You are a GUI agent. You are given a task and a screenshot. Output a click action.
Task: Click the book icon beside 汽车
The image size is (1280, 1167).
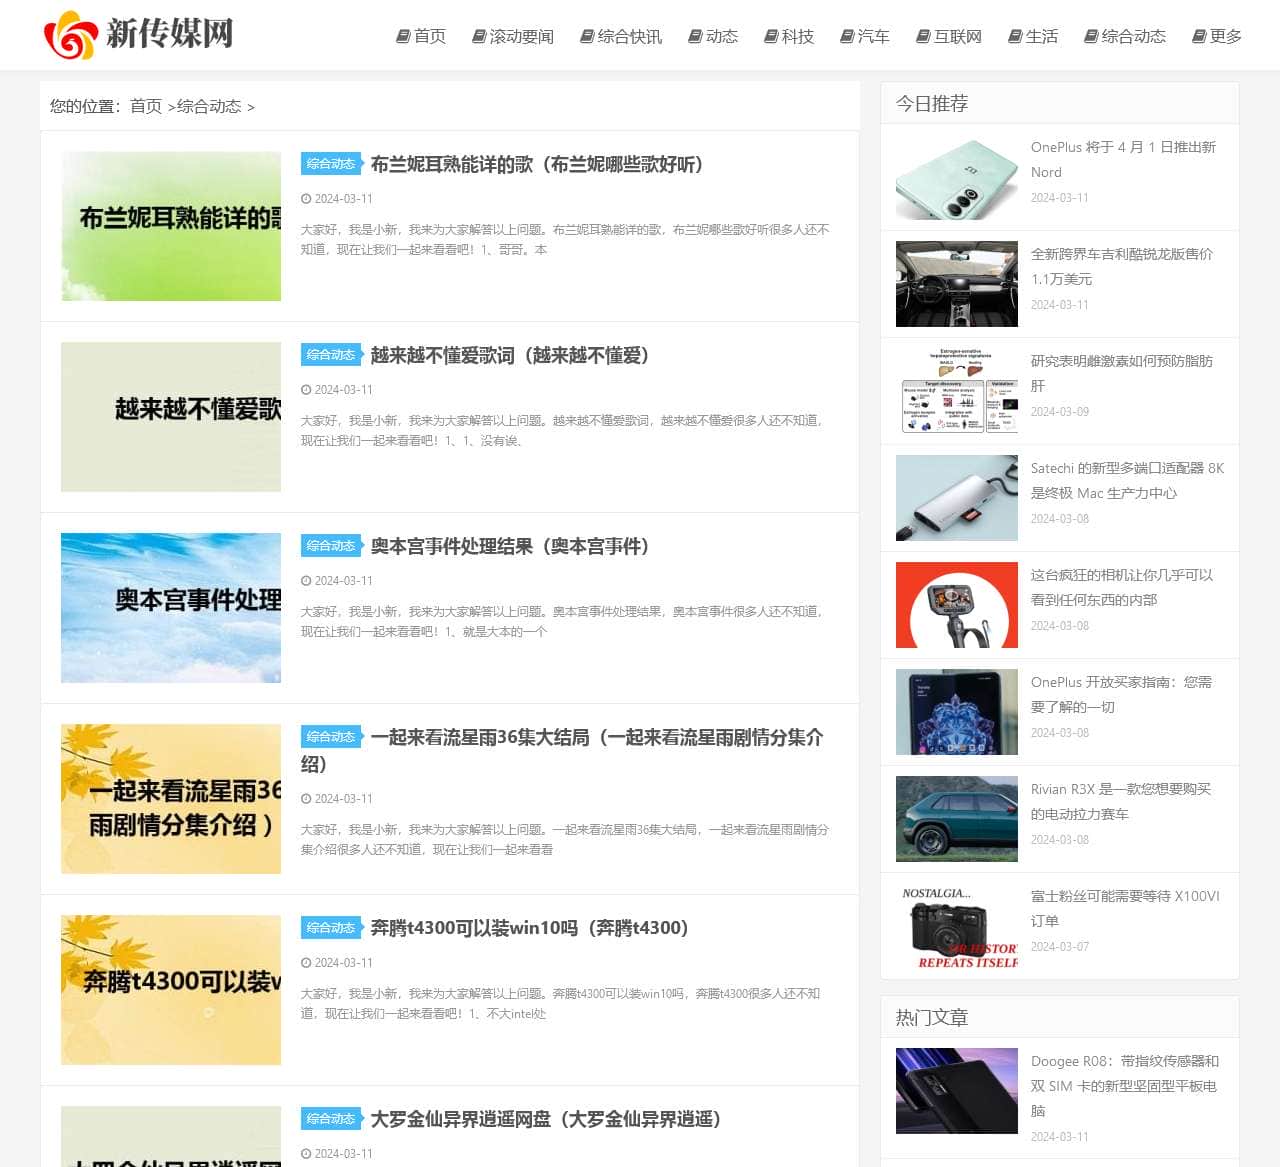847,36
